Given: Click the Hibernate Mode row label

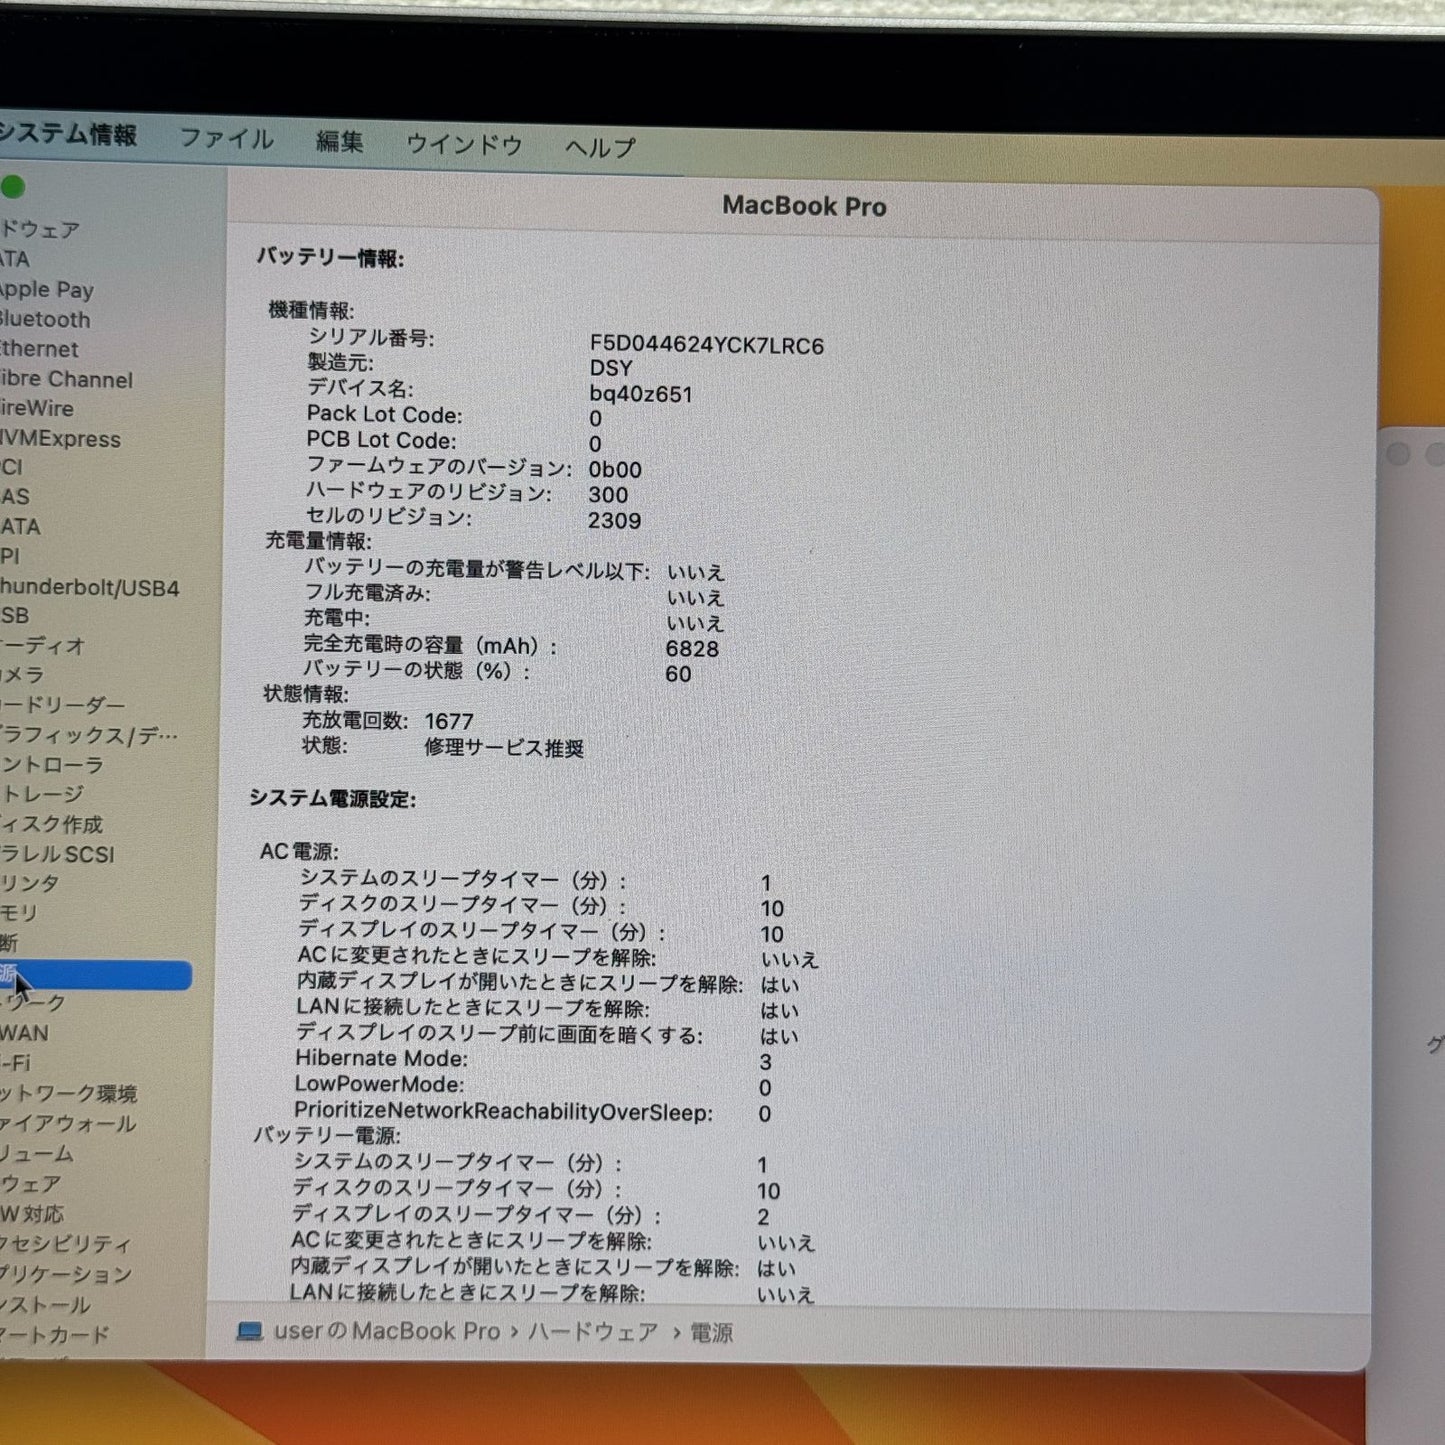Looking at the screenshot, I should coord(381,1058).
